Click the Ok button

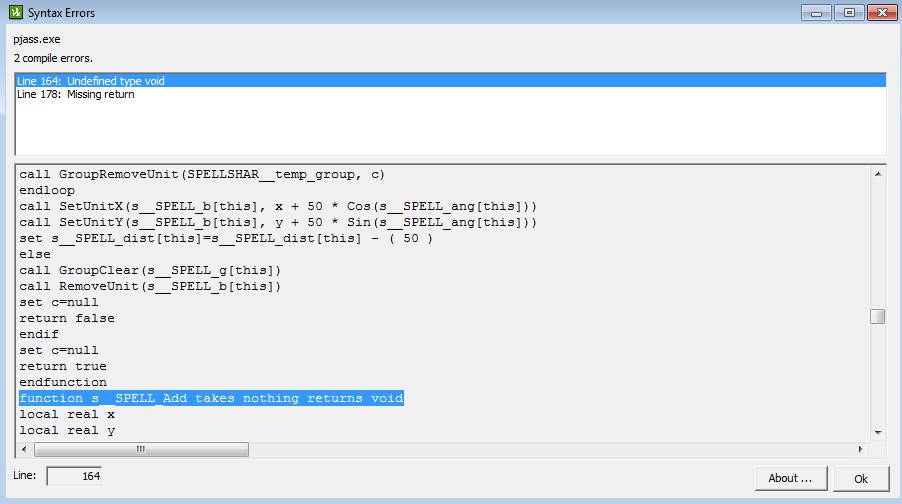pyautogui.click(x=861, y=479)
